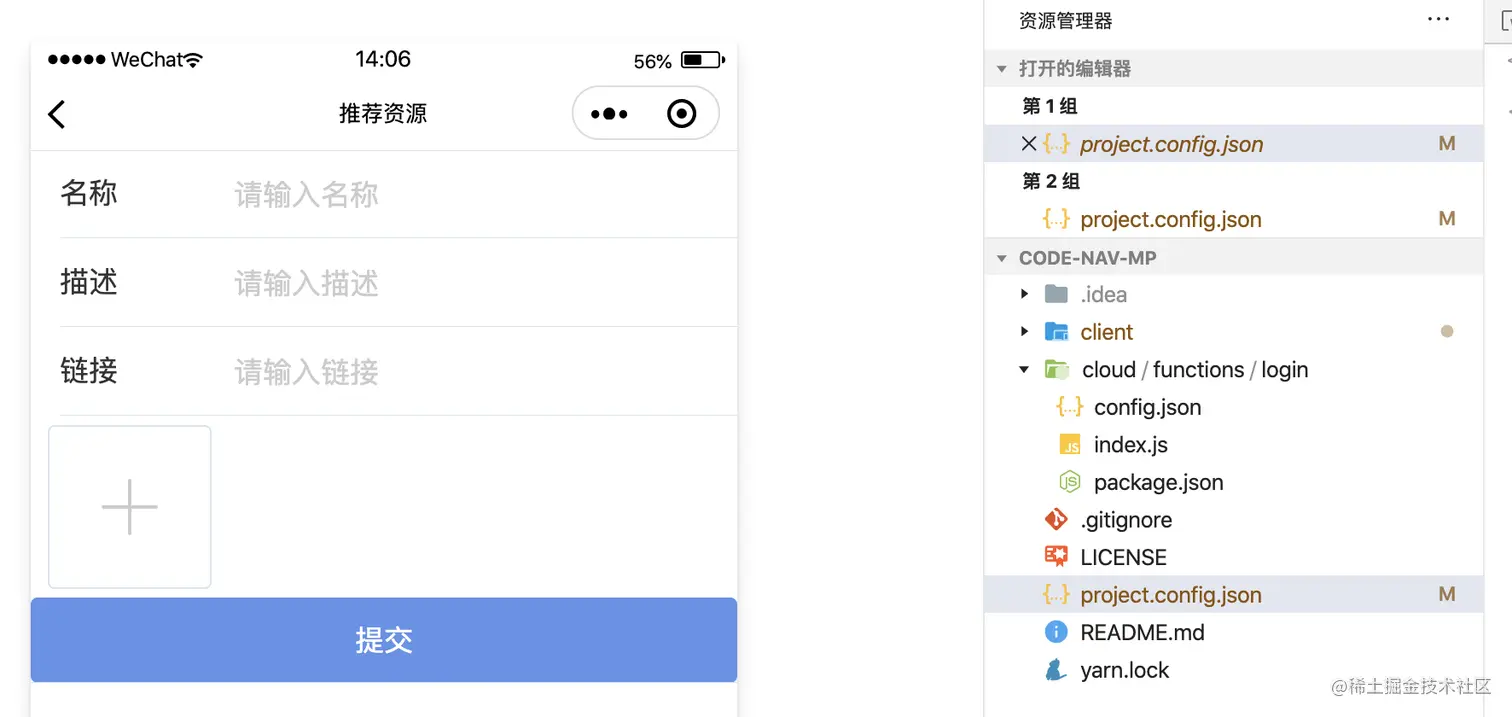Click the battery icon in phone status bar
Screen dimensions: 1512x717
click(703, 61)
